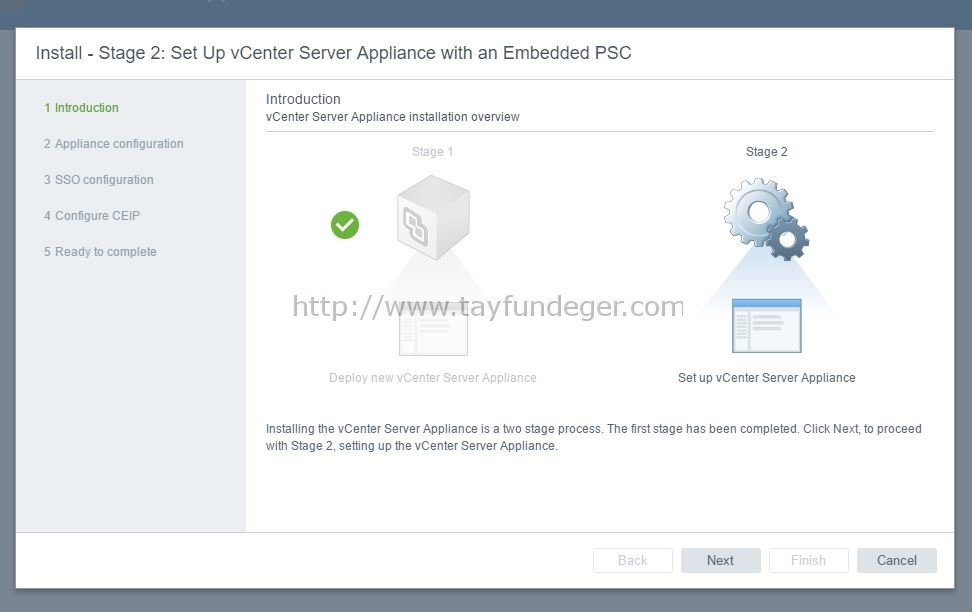This screenshot has height=612, width=972.
Task: Click the two stage process description paragraph
Action: click(593, 437)
